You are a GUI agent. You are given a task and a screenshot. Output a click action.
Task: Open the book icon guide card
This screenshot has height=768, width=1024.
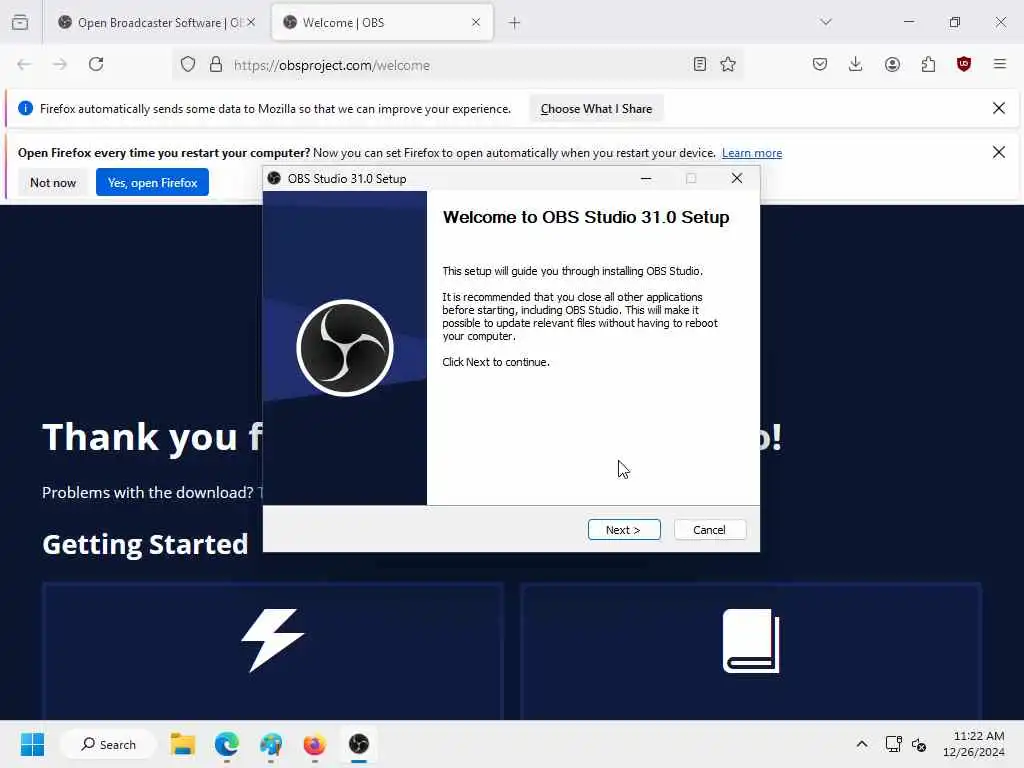(751, 652)
